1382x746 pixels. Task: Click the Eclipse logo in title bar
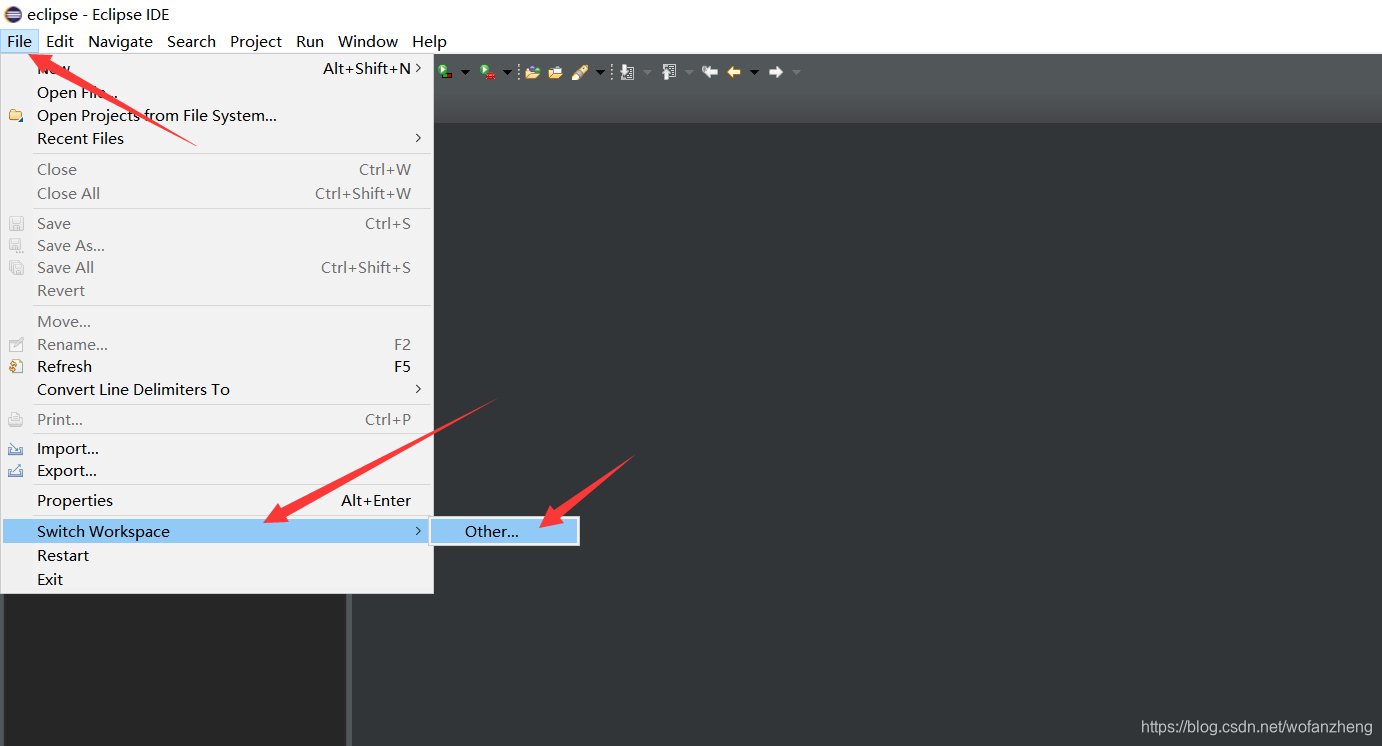(x=13, y=14)
